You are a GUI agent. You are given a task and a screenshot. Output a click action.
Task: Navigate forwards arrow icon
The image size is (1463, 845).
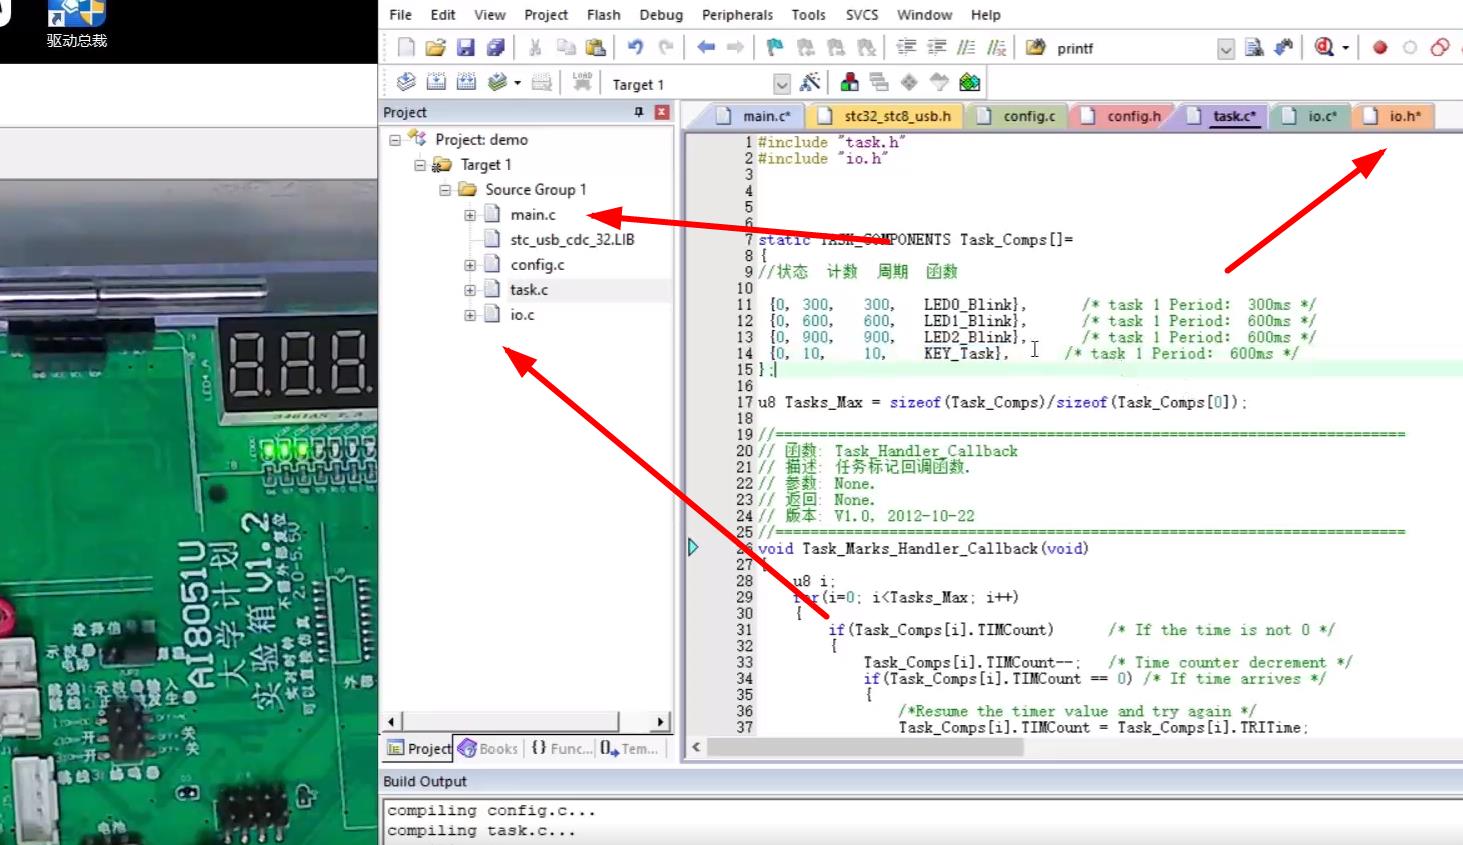click(x=735, y=48)
